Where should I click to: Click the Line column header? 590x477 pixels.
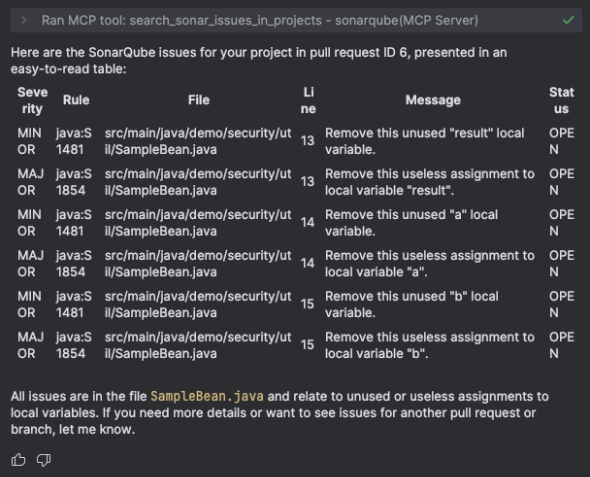click(x=308, y=100)
